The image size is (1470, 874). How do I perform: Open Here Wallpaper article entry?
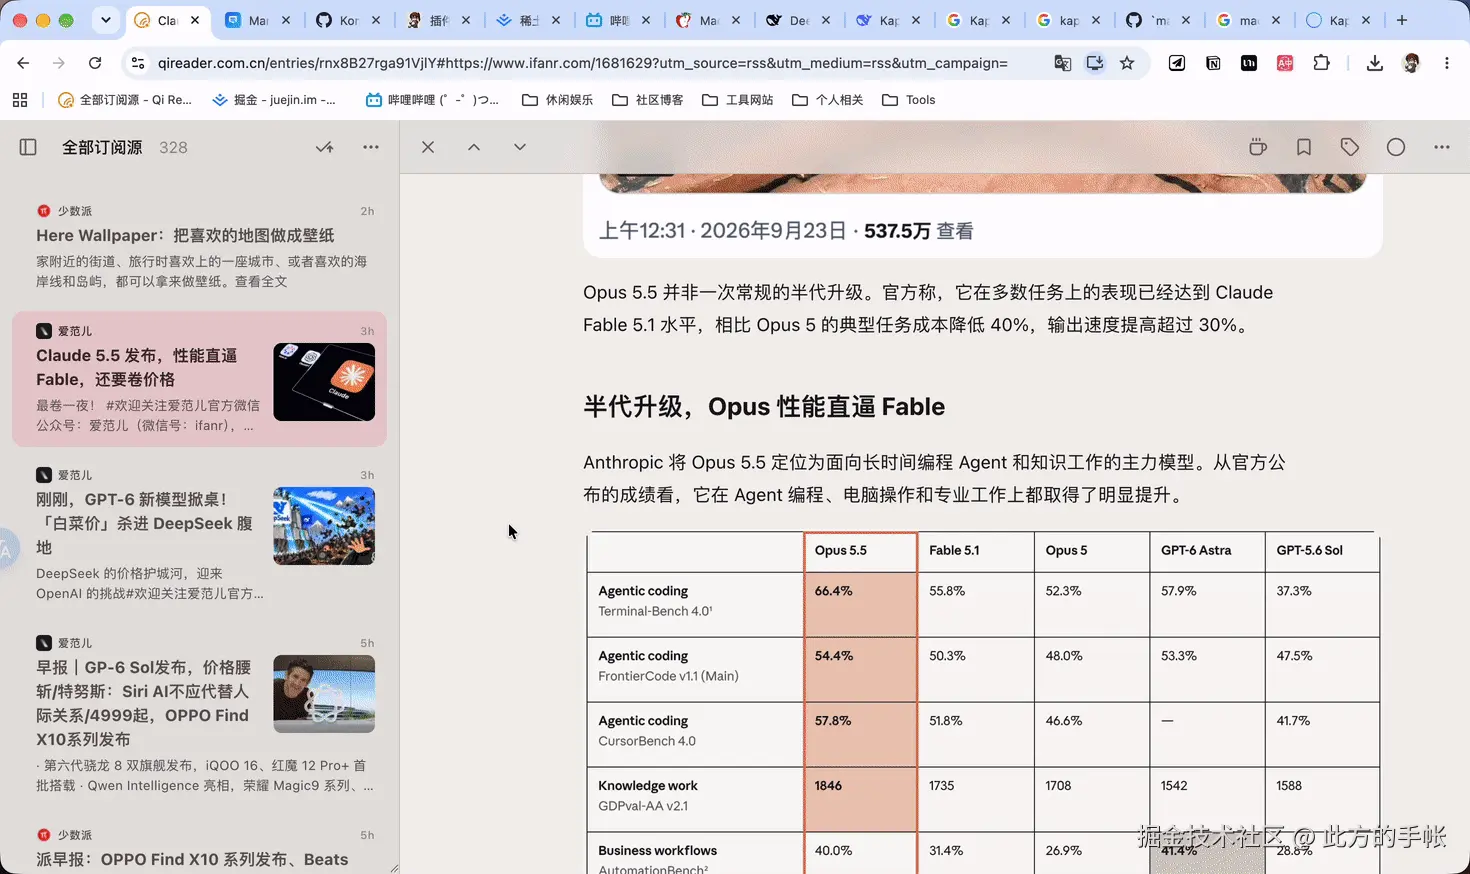point(200,246)
